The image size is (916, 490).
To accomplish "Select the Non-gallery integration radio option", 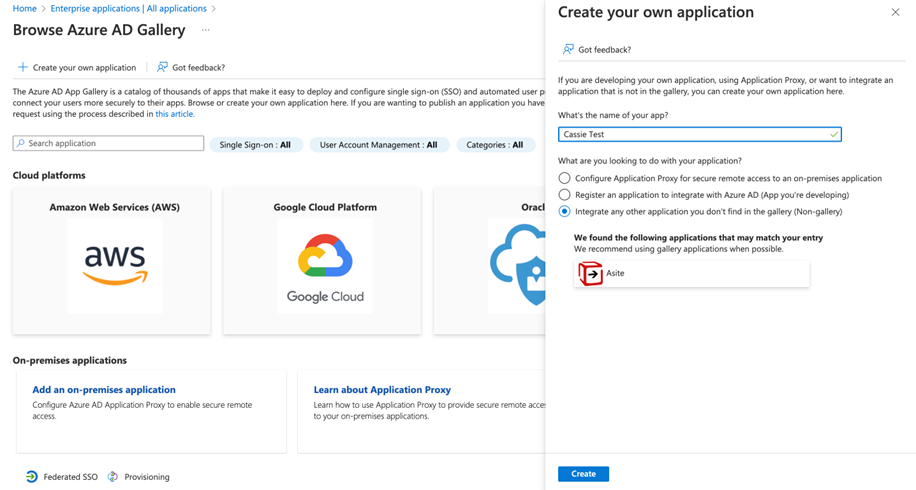I will point(565,212).
